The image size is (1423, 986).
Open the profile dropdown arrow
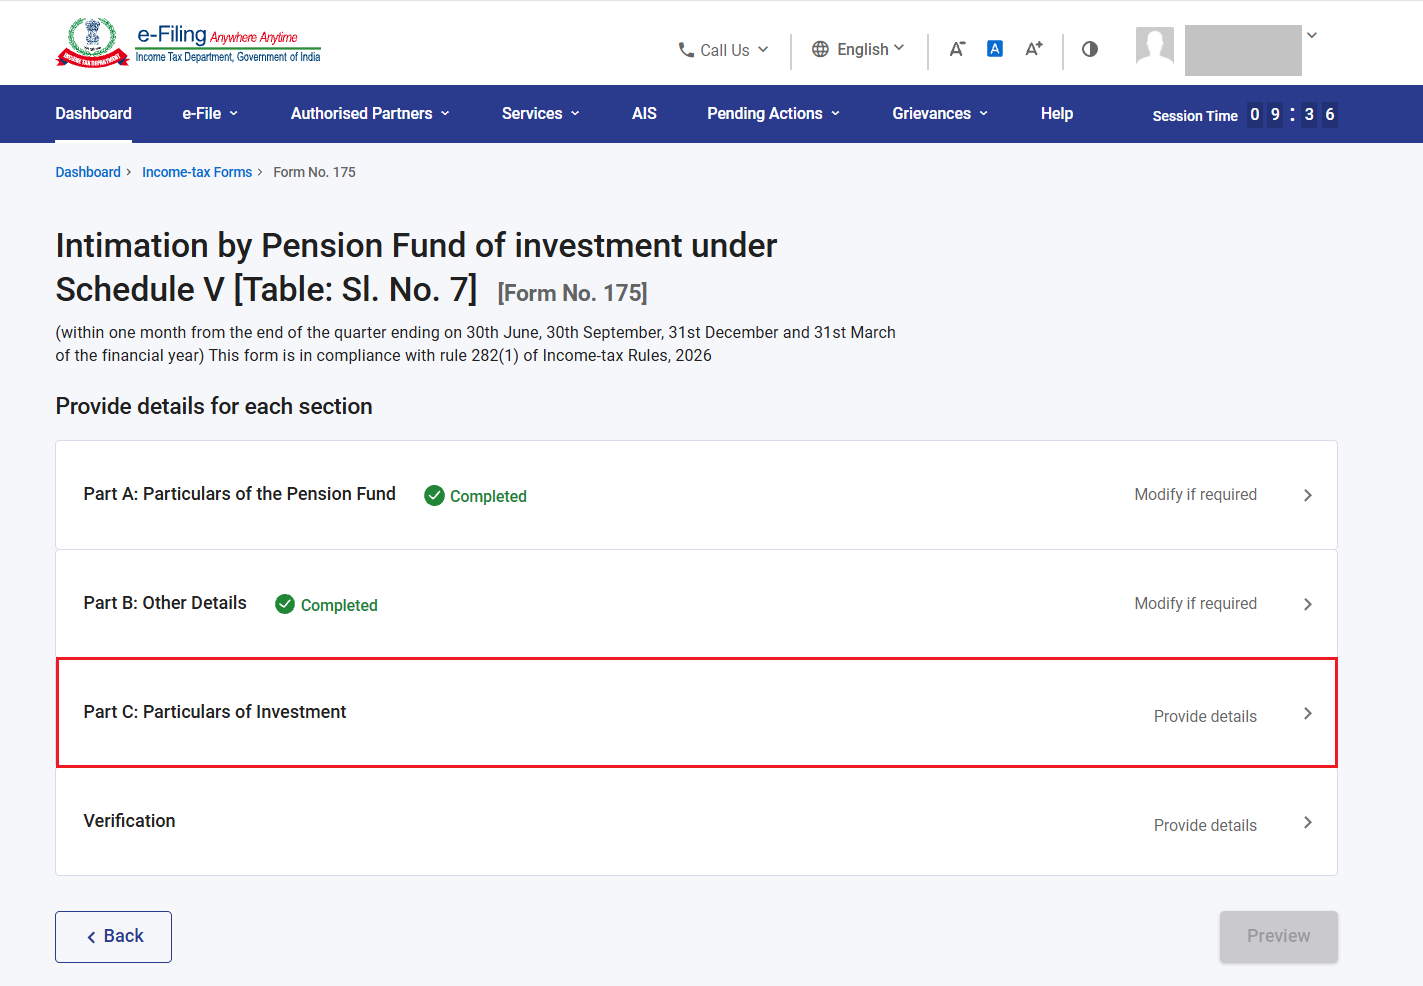pyautogui.click(x=1312, y=36)
